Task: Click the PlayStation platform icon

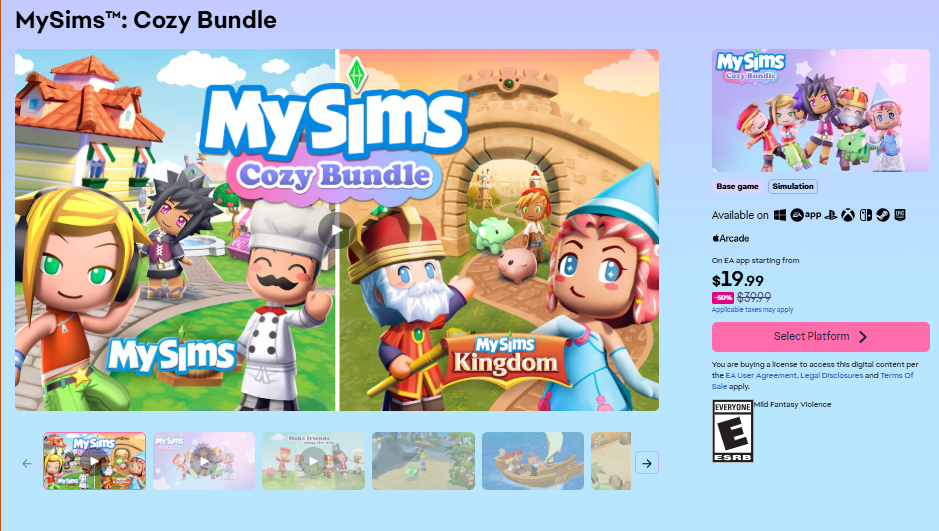Action: coord(831,216)
